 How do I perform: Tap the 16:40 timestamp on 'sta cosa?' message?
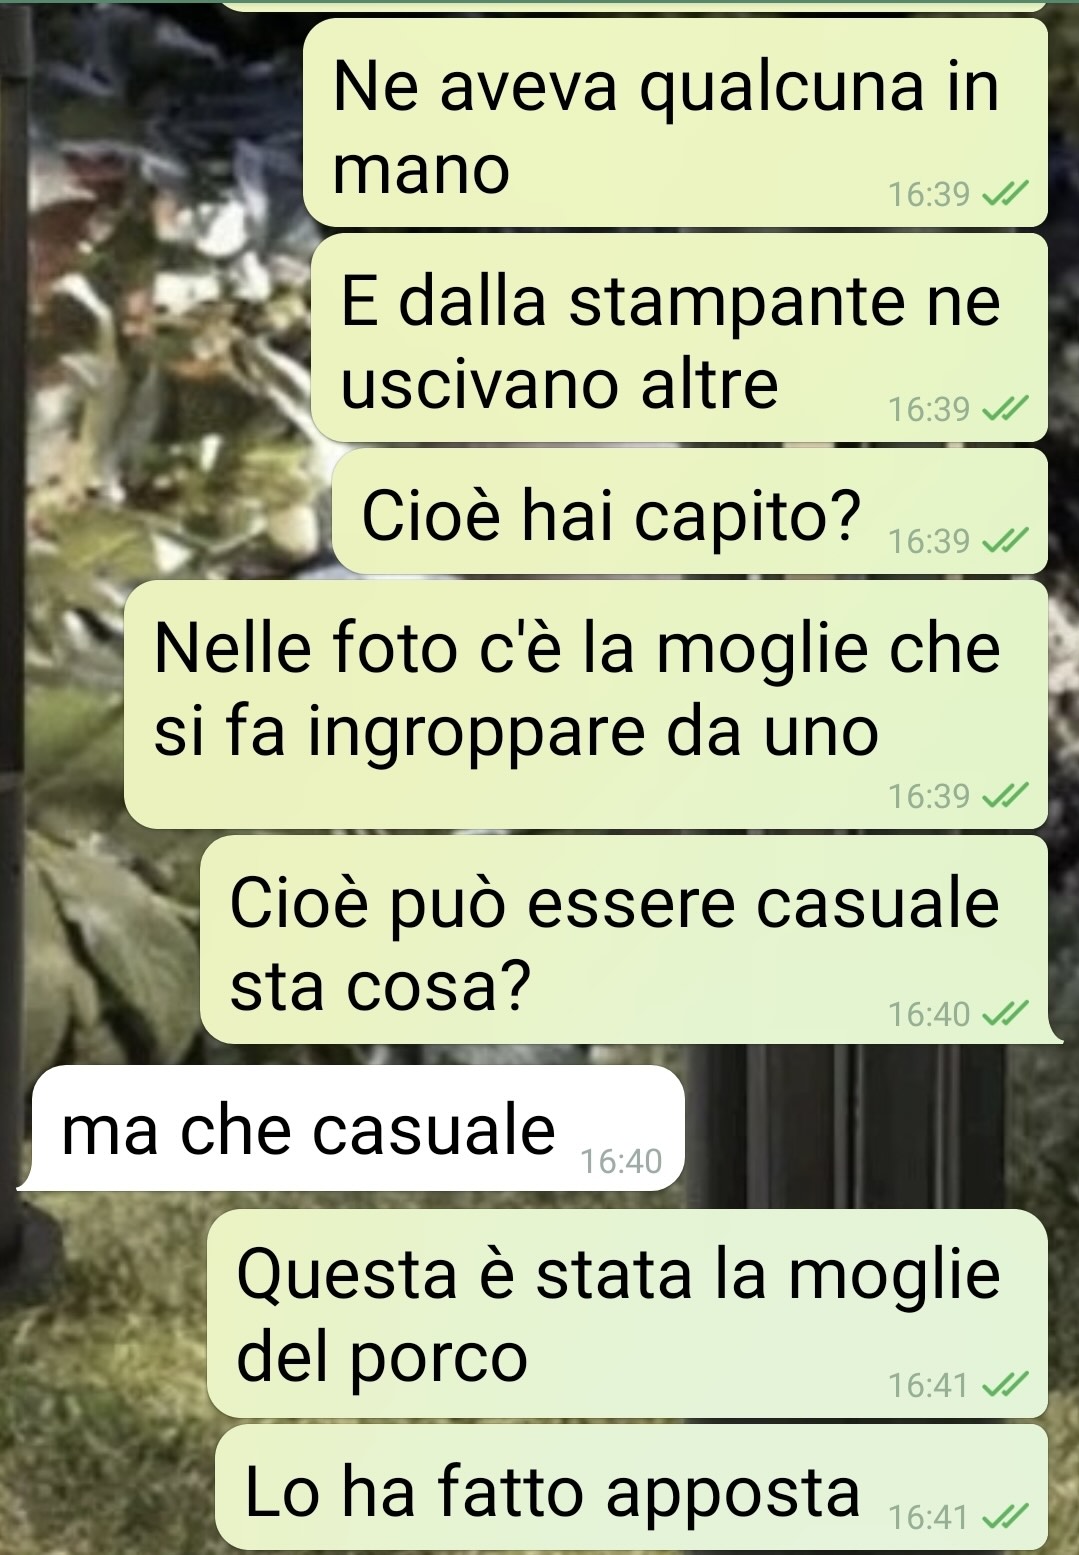click(x=929, y=1014)
